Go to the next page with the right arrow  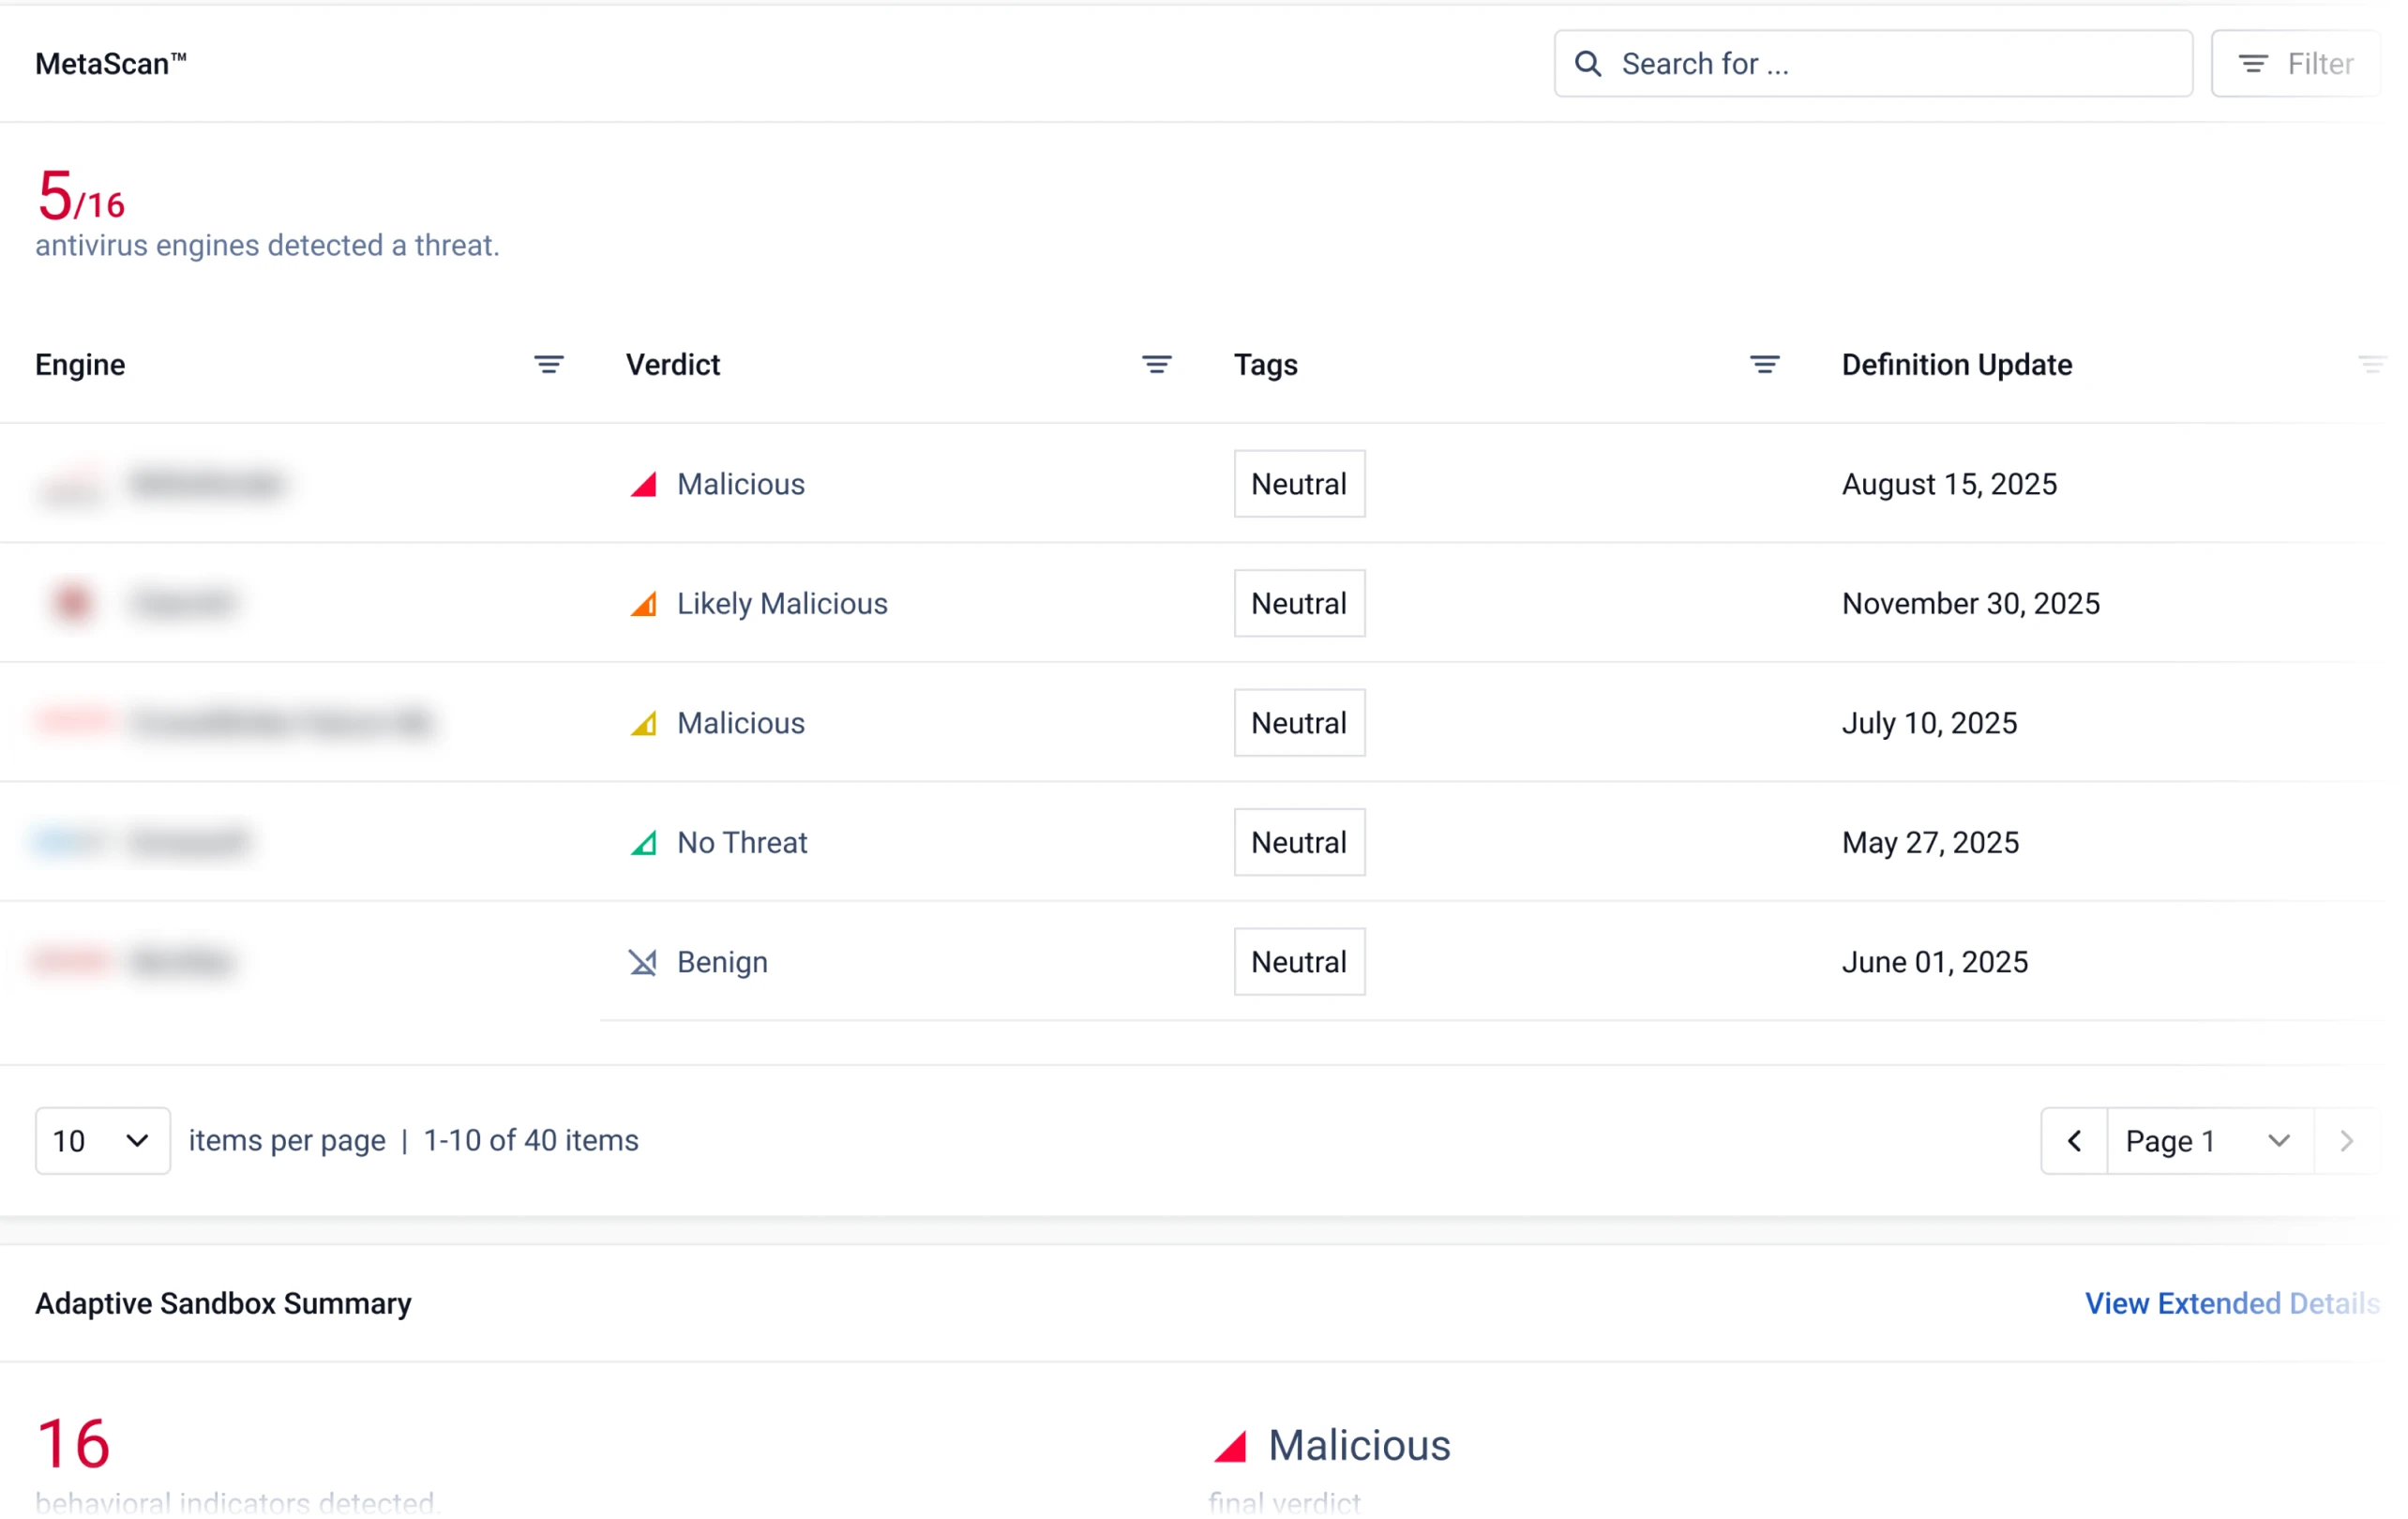tap(2346, 1140)
